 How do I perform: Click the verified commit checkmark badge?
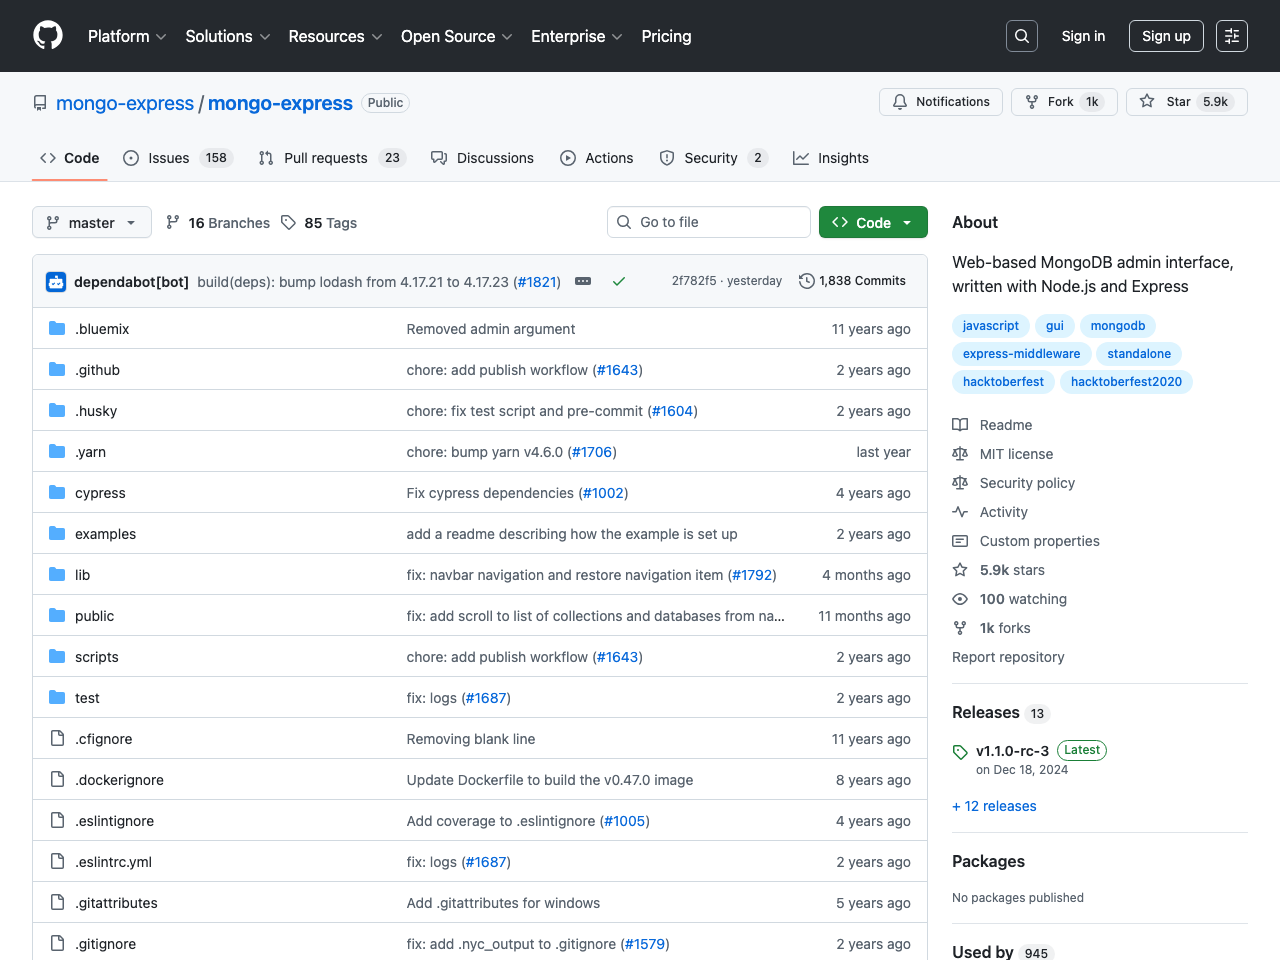pyautogui.click(x=618, y=281)
